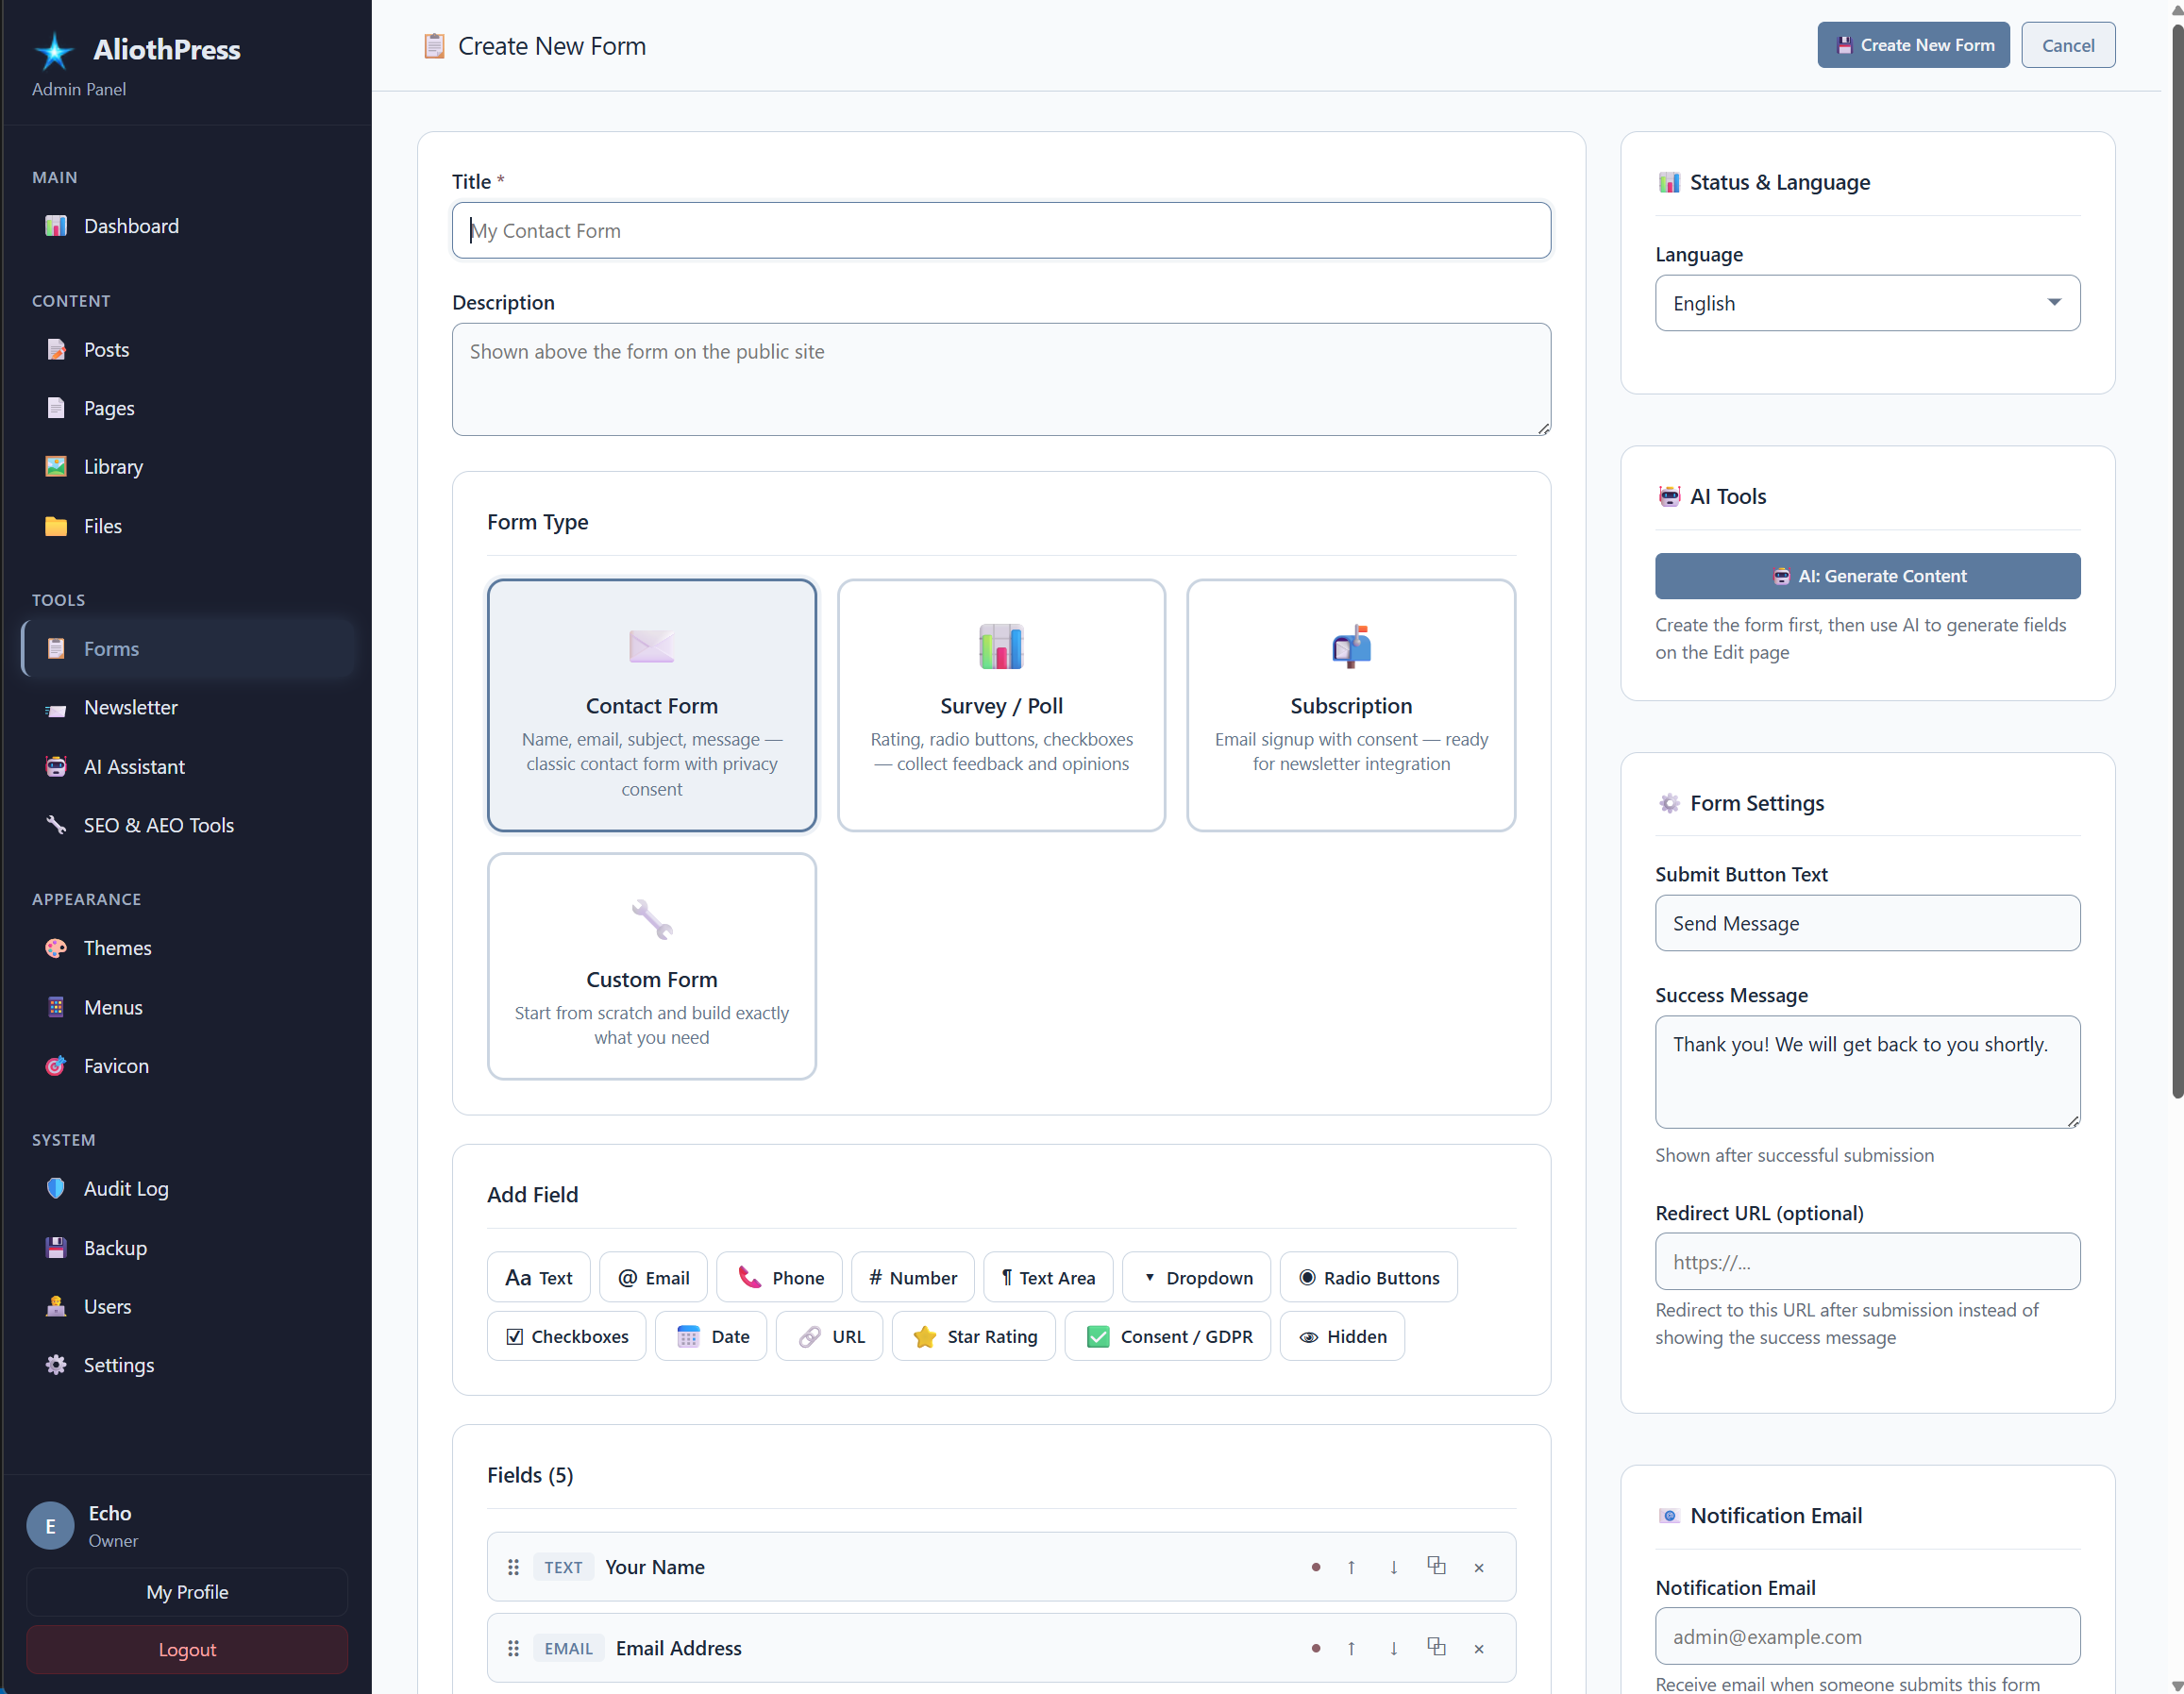Toggle required dot on Email Address field
Viewport: 2184px width, 1694px height.
pos(1315,1648)
